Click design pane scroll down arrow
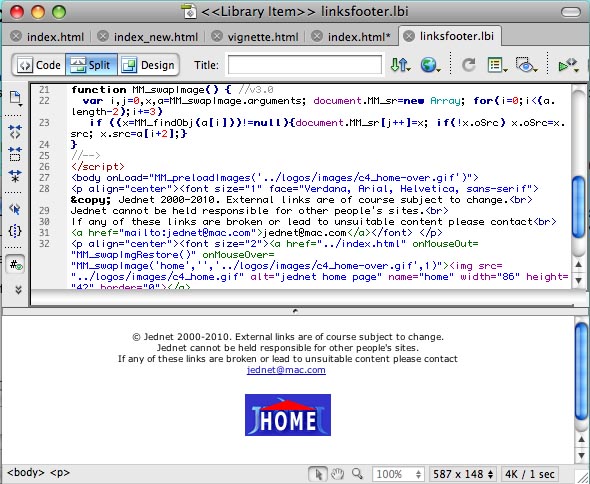 (x=581, y=455)
